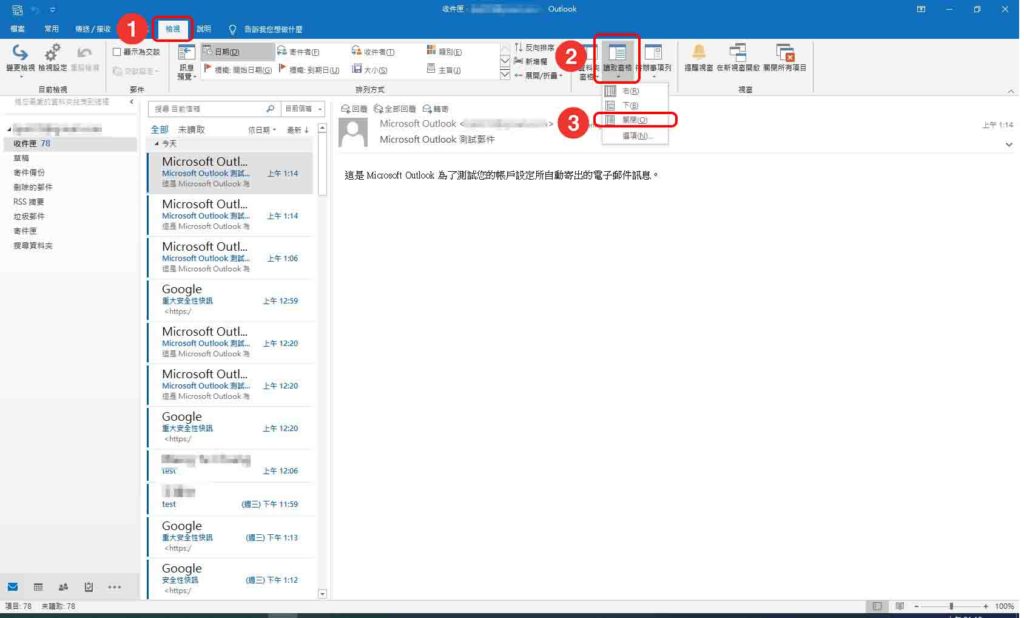Image resolution: width=1024 pixels, height=618 pixels.
Task: Switch to People in bottom navigation
Action: pos(63,587)
